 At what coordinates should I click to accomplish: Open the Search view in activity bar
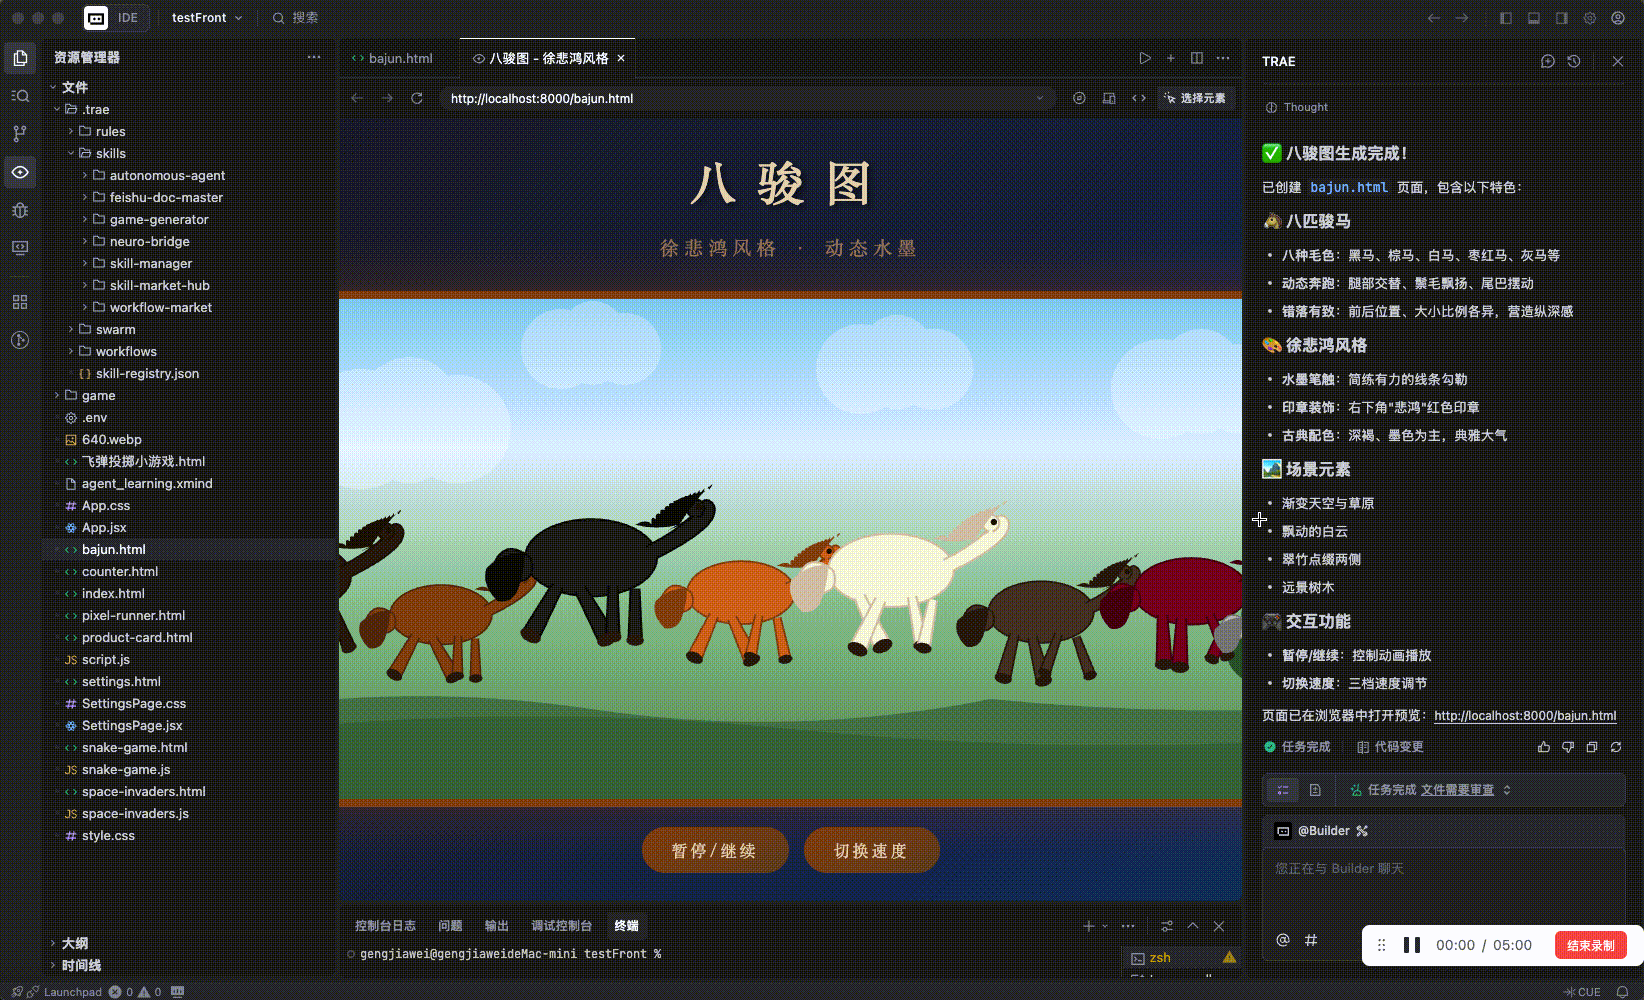[x=20, y=96]
